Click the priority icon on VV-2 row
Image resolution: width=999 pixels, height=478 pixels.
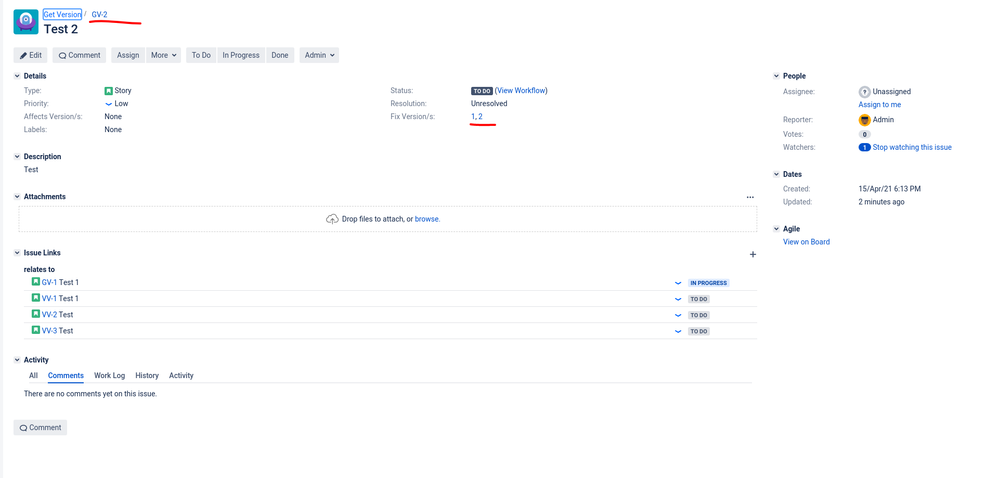[678, 315]
